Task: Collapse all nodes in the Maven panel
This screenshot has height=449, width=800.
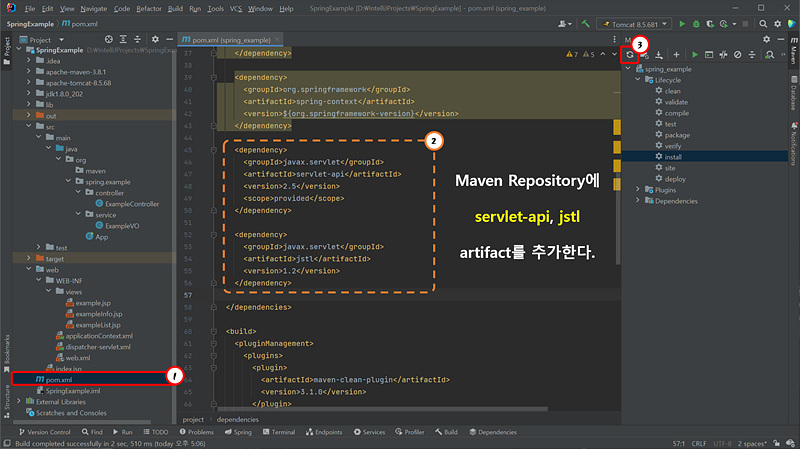Action: pos(752,55)
